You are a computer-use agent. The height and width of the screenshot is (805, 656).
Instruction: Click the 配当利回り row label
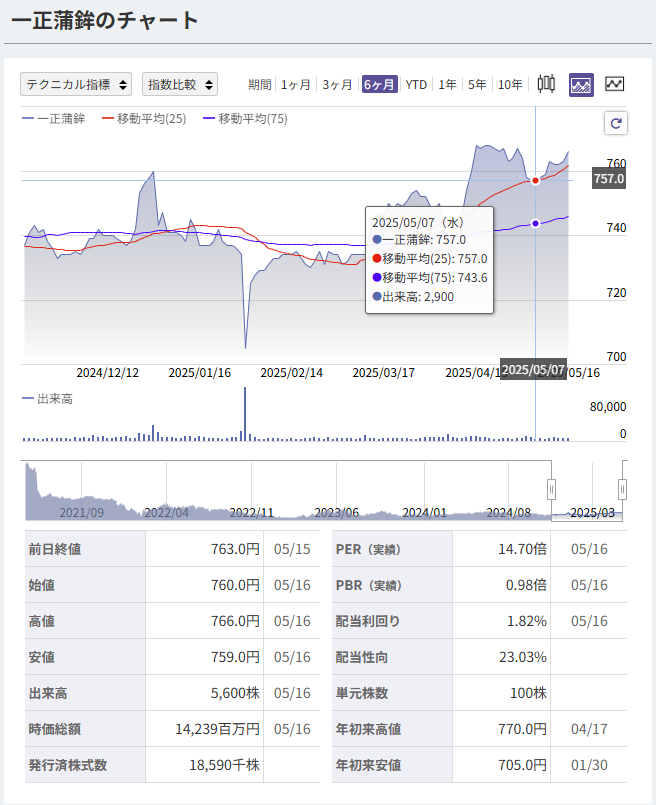coord(368,621)
